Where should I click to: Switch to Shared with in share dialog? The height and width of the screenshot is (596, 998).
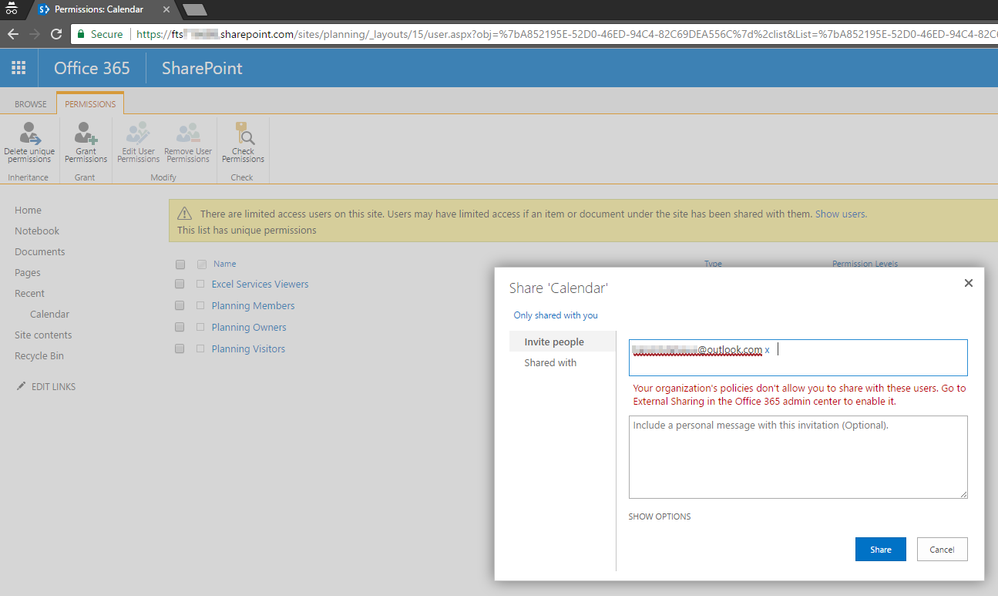(550, 362)
